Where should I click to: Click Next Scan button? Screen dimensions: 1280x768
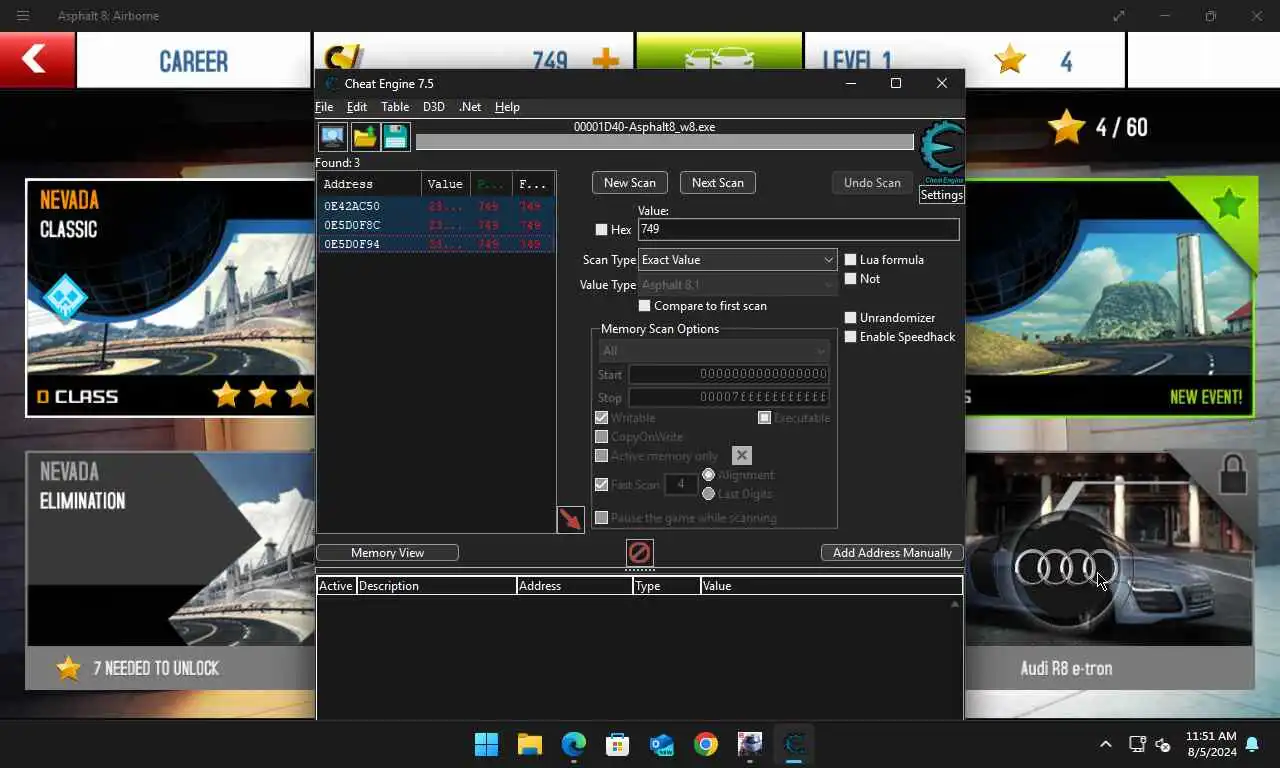[718, 183]
